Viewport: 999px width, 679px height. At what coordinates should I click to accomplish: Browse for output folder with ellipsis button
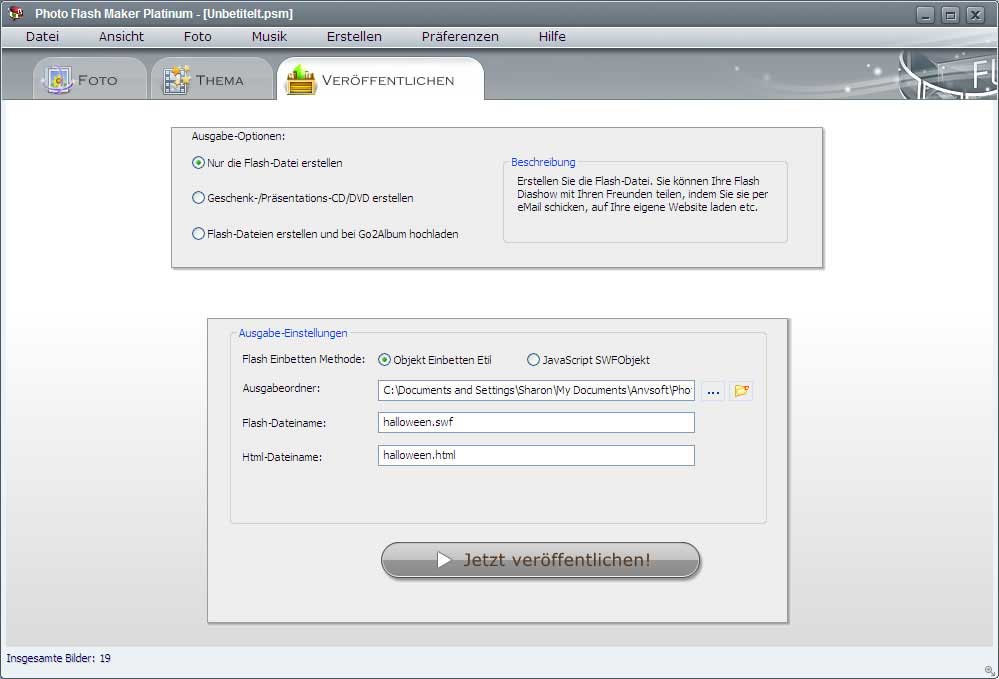coord(713,391)
